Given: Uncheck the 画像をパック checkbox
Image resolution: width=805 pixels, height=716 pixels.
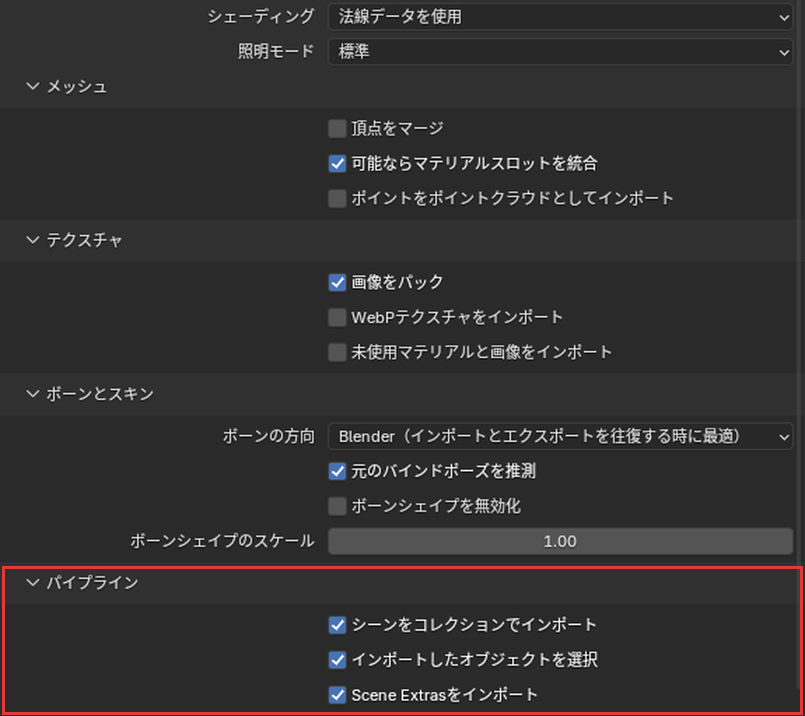Looking at the screenshot, I should 337,282.
